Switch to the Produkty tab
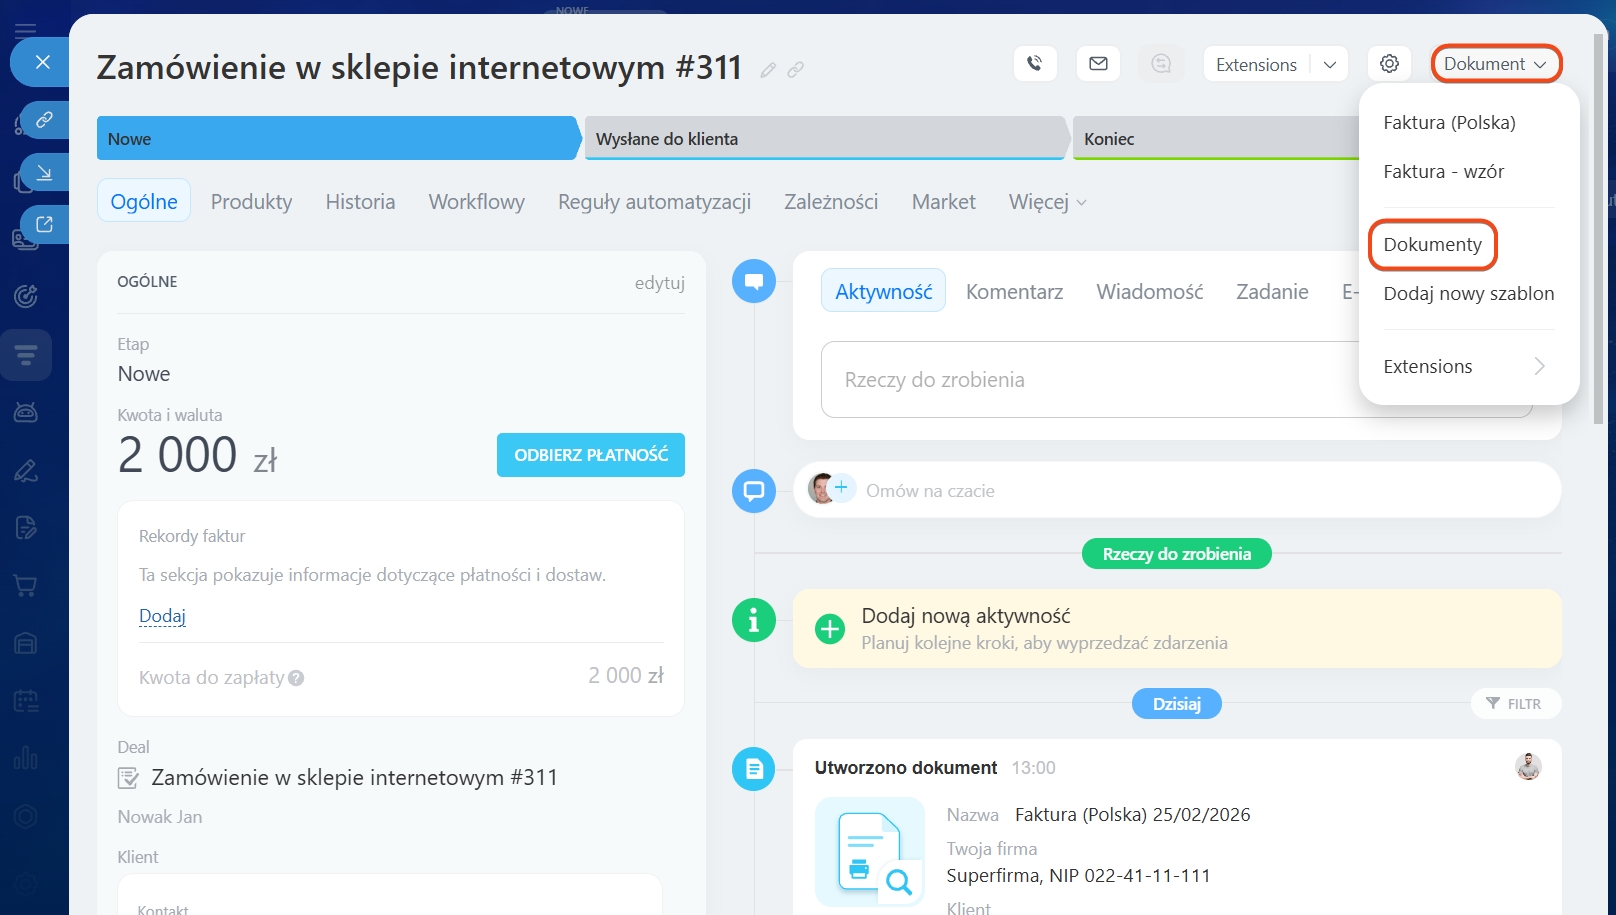 [x=251, y=201]
